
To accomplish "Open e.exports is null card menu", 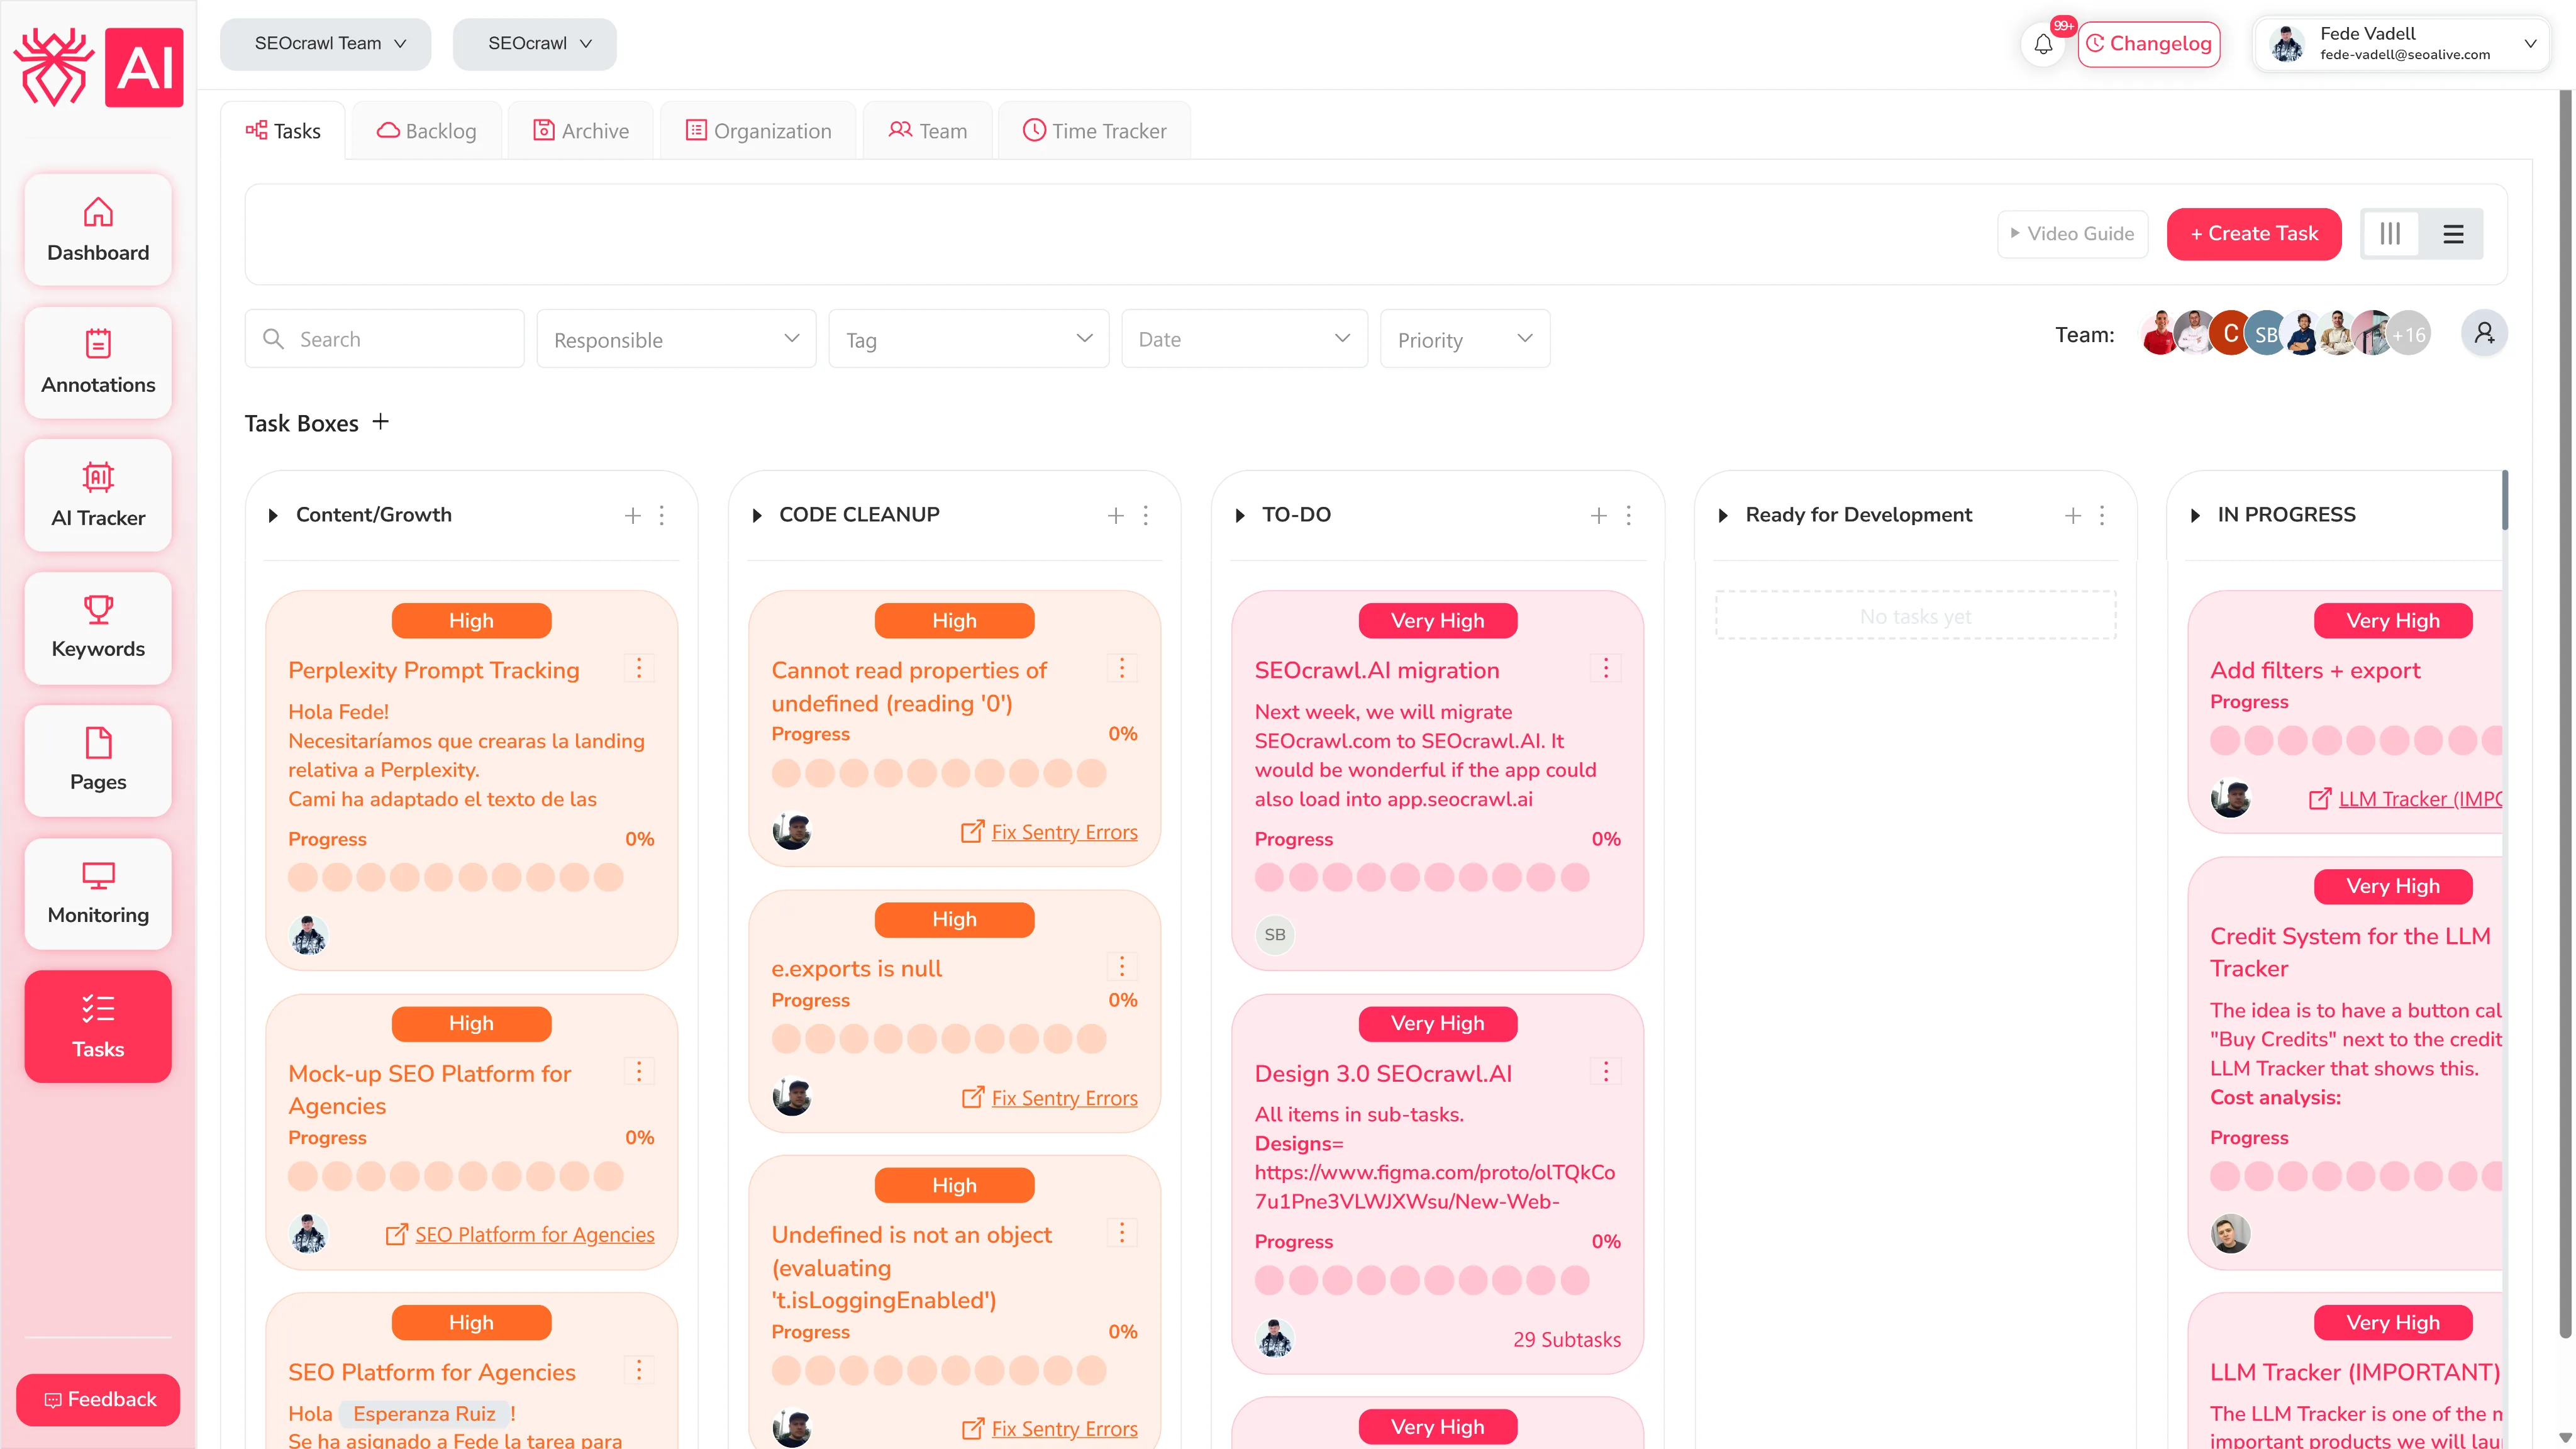I will click(1122, 966).
